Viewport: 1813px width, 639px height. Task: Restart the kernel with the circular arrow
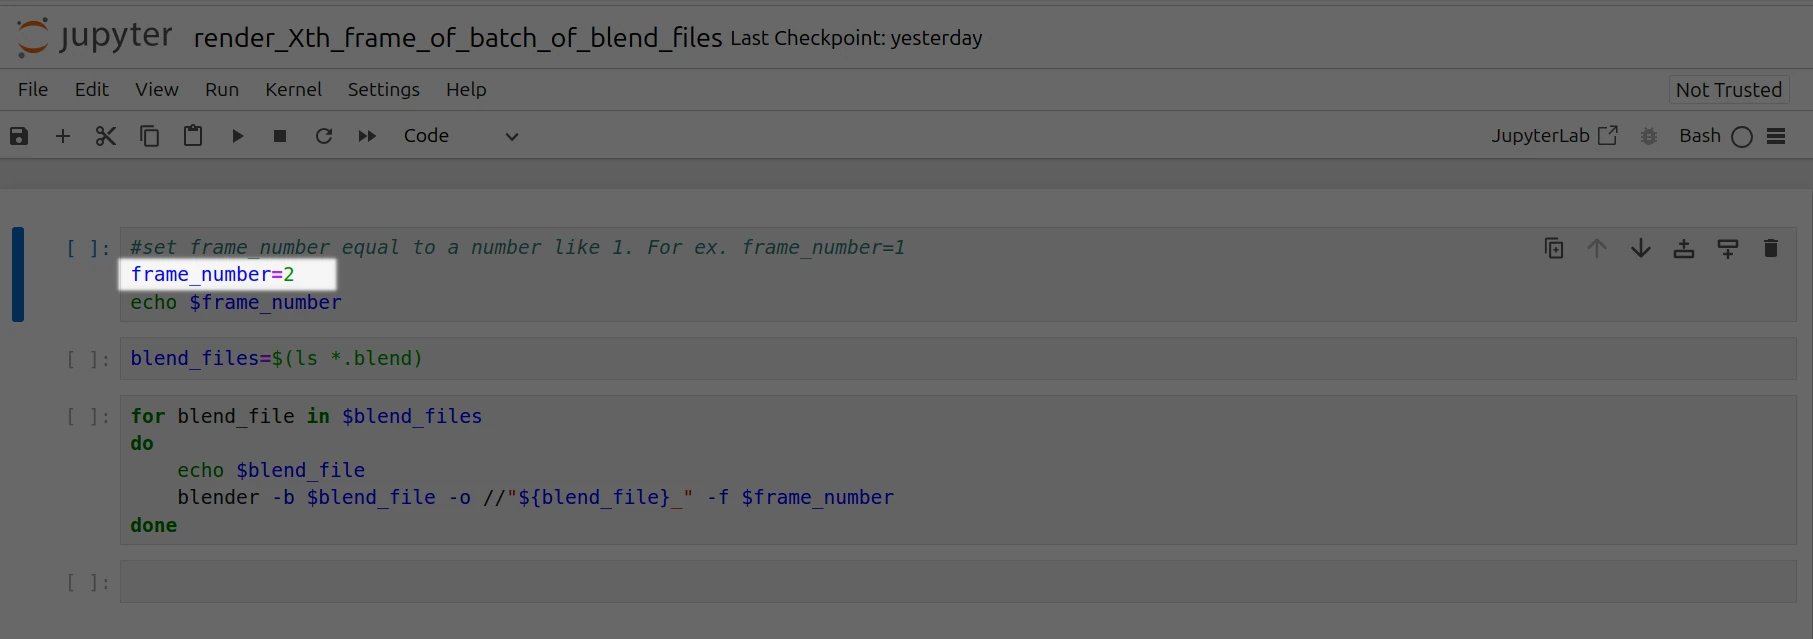pyautogui.click(x=323, y=136)
